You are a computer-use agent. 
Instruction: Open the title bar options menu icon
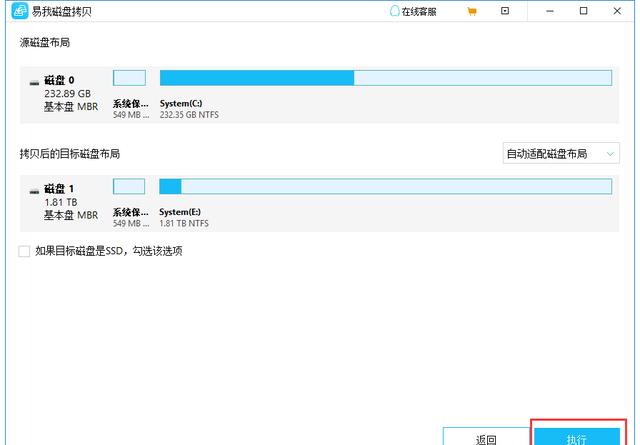click(x=505, y=11)
